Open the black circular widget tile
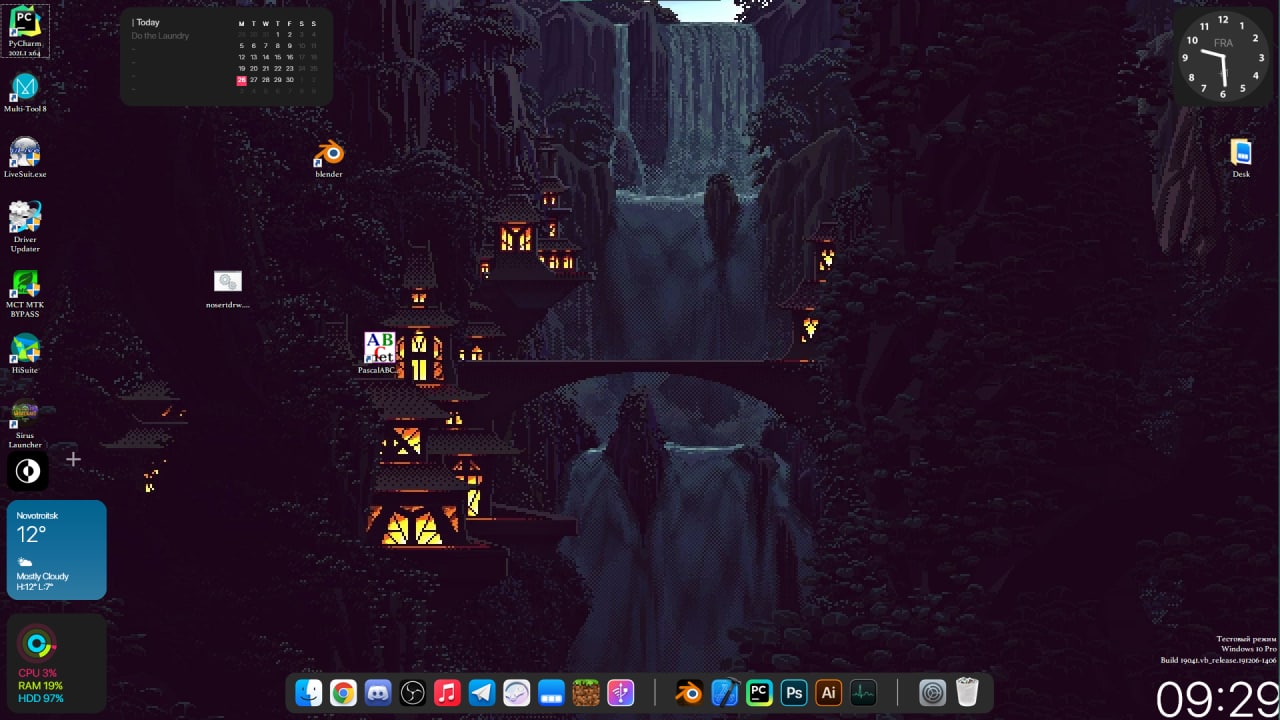 click(28, 471)
